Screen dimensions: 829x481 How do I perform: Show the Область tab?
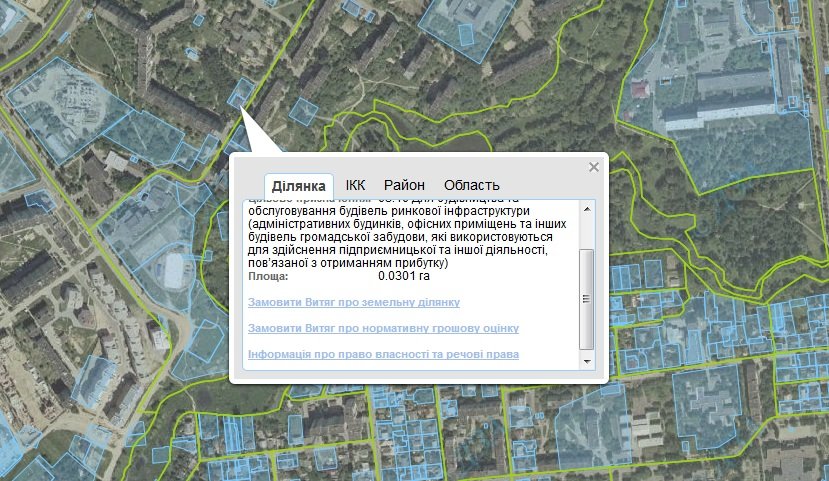coord(471,185)
